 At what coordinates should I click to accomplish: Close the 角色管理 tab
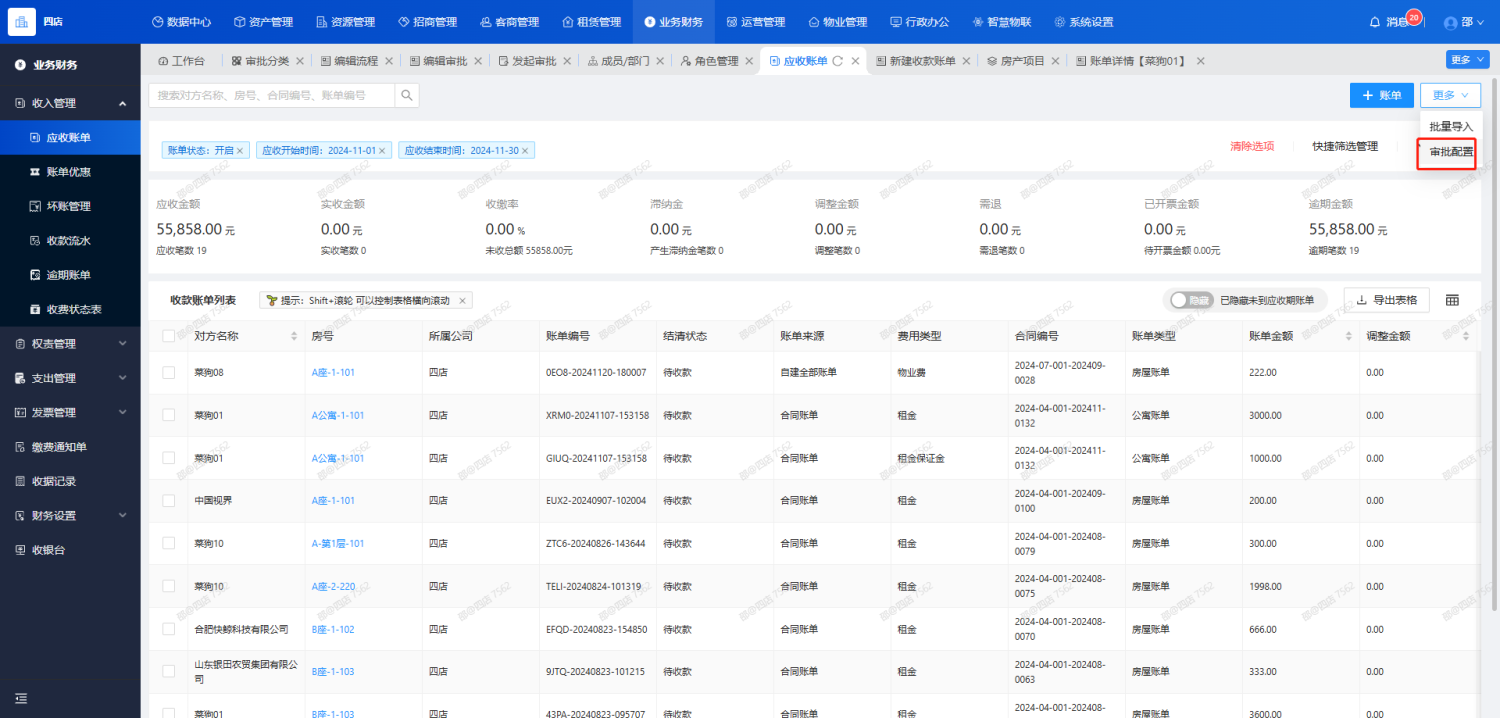pyautogui.click(x=749, y=61)
